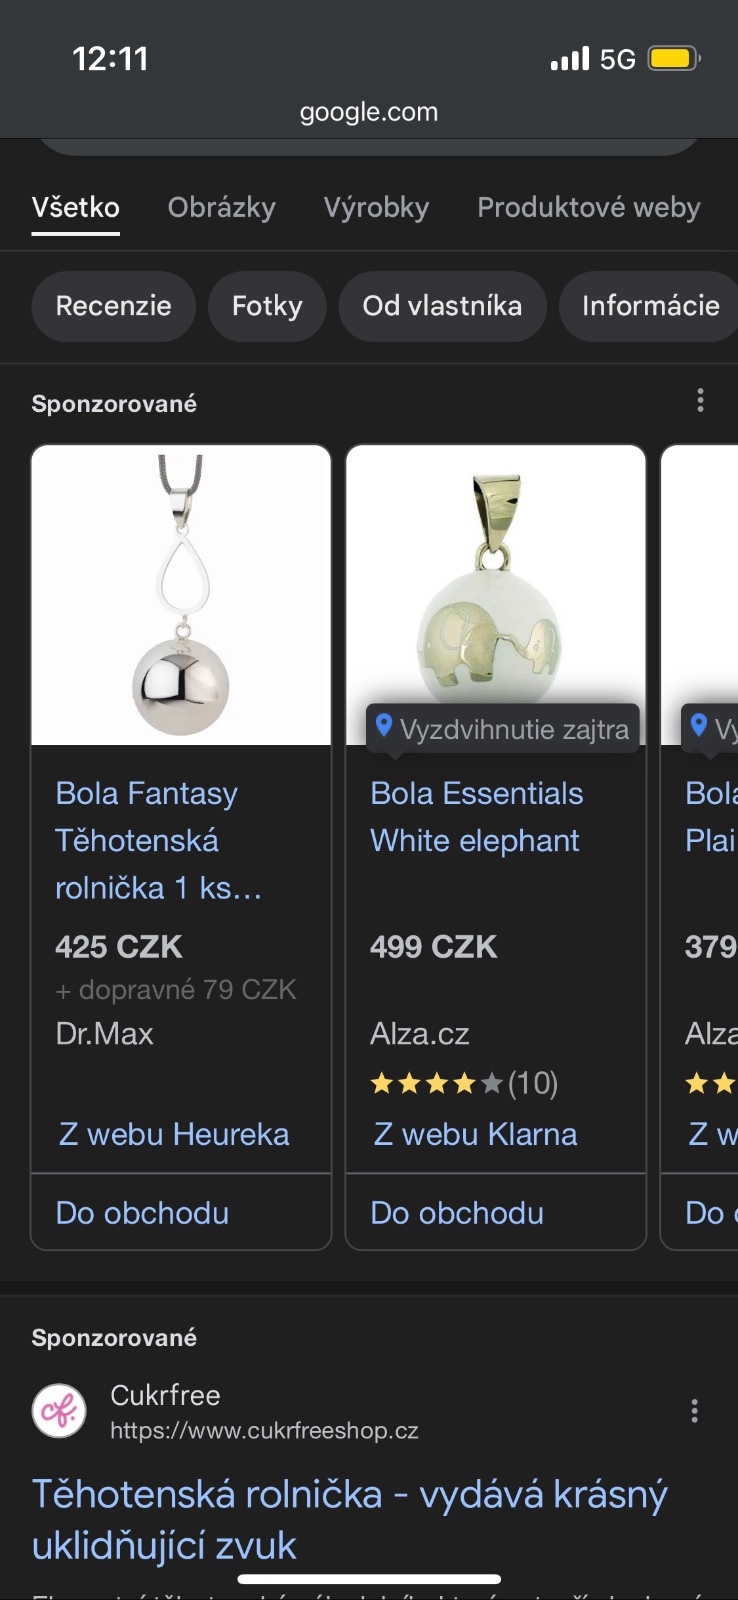Image resolution: width=738 pixels, height=1600 pixels.
Task: Switch to the Výrobky tab
Action: tap(376, 207)
